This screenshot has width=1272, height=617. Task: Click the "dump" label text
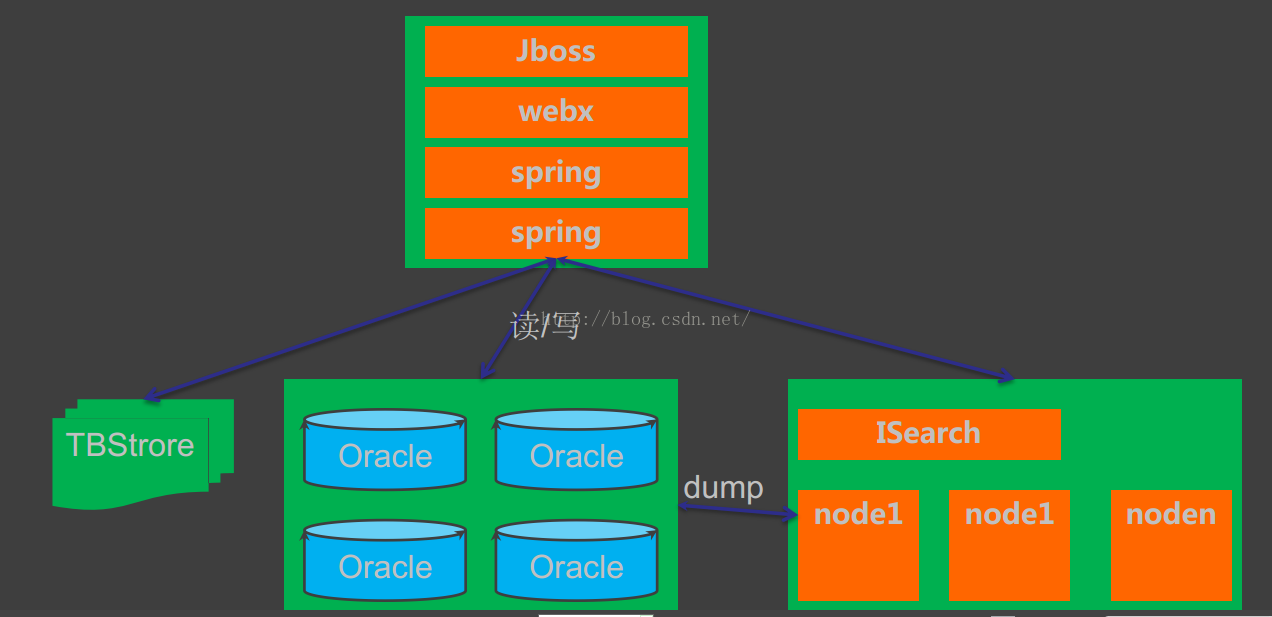tap(723, 488)
